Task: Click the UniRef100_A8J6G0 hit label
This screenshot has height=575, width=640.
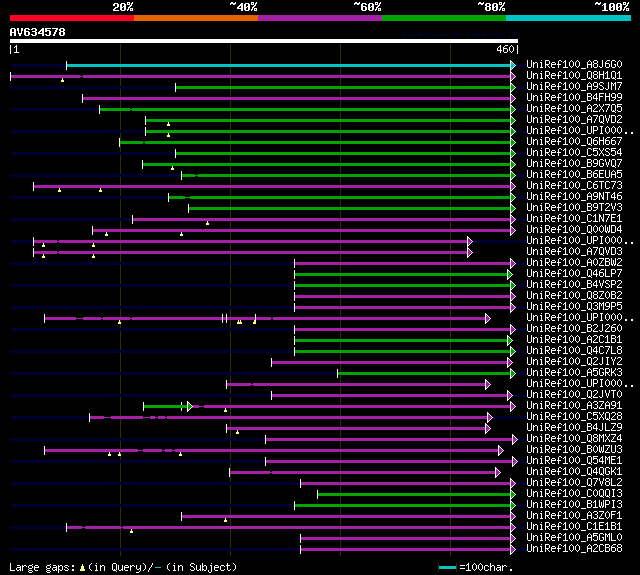Action: [574, 64]
